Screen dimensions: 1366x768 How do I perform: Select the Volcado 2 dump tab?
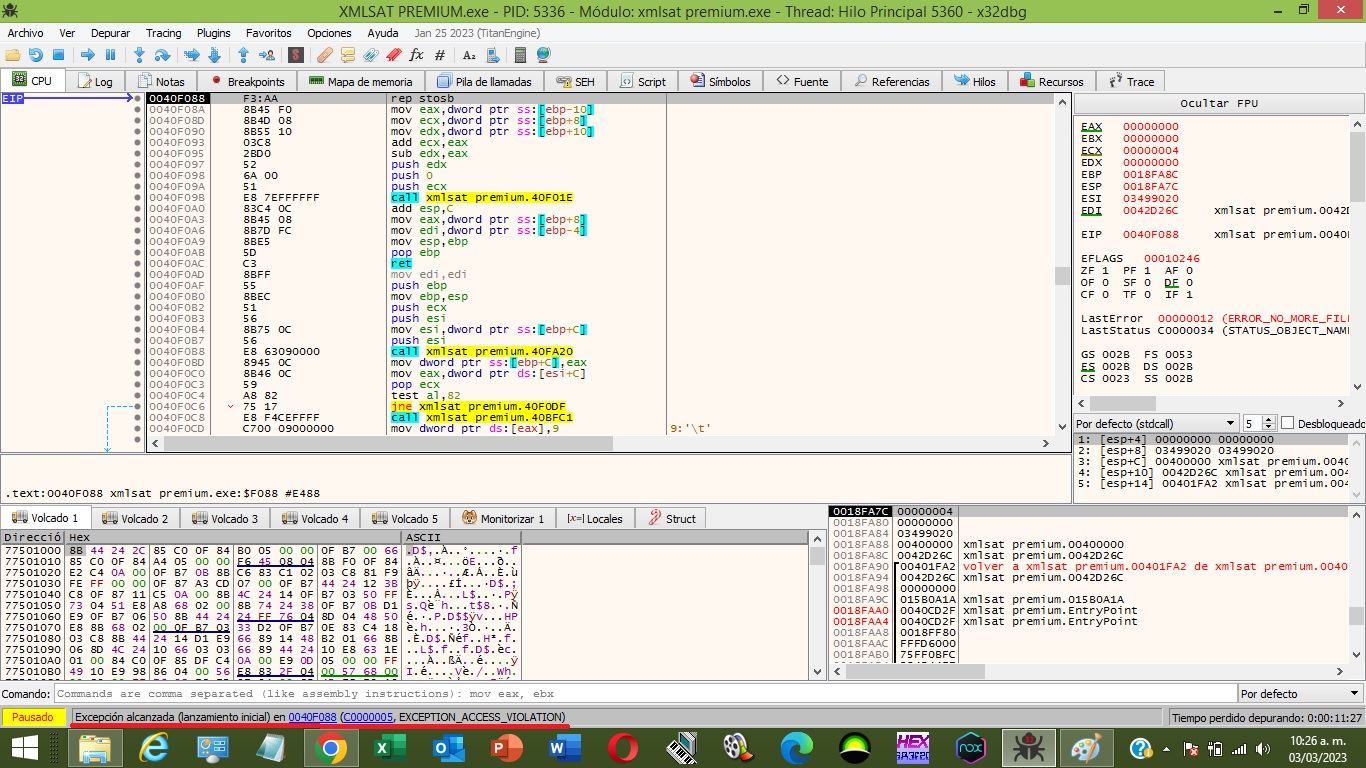point(135,518)
